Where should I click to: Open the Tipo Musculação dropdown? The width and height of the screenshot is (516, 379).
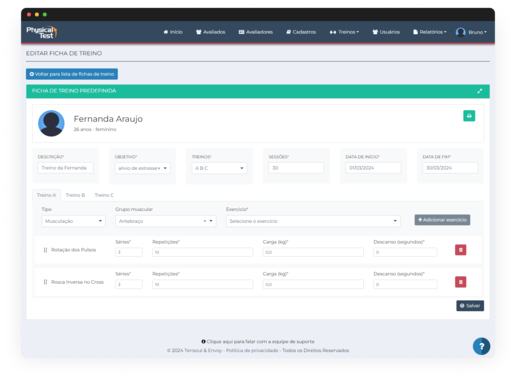click(x=73, y=221)
